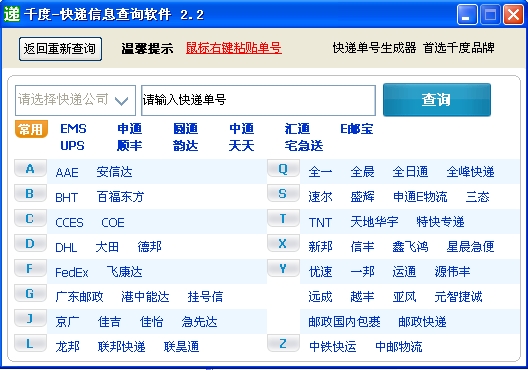
Task: Select 中邮物流 courier
Action: click(x=399, y=346)
